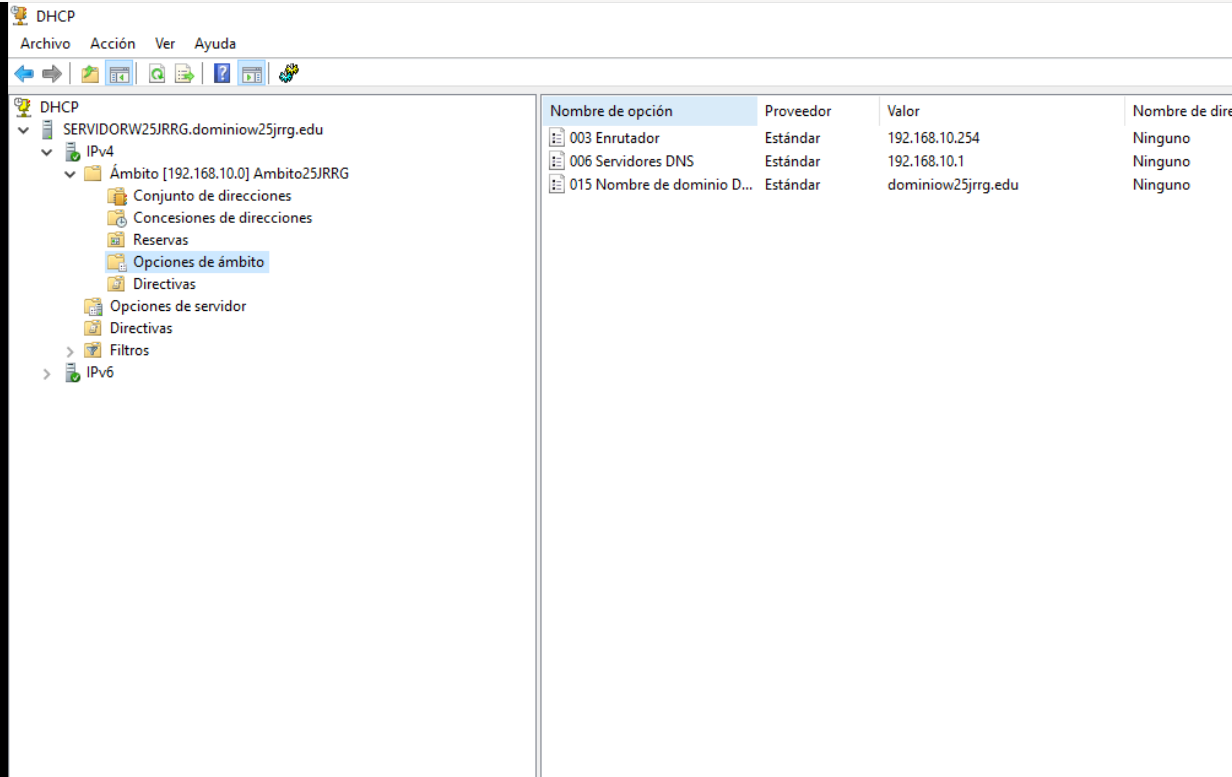Screen dimensions: 1232x777
Task: Collapse the server node chevron
Action: (x=23, y=130)
